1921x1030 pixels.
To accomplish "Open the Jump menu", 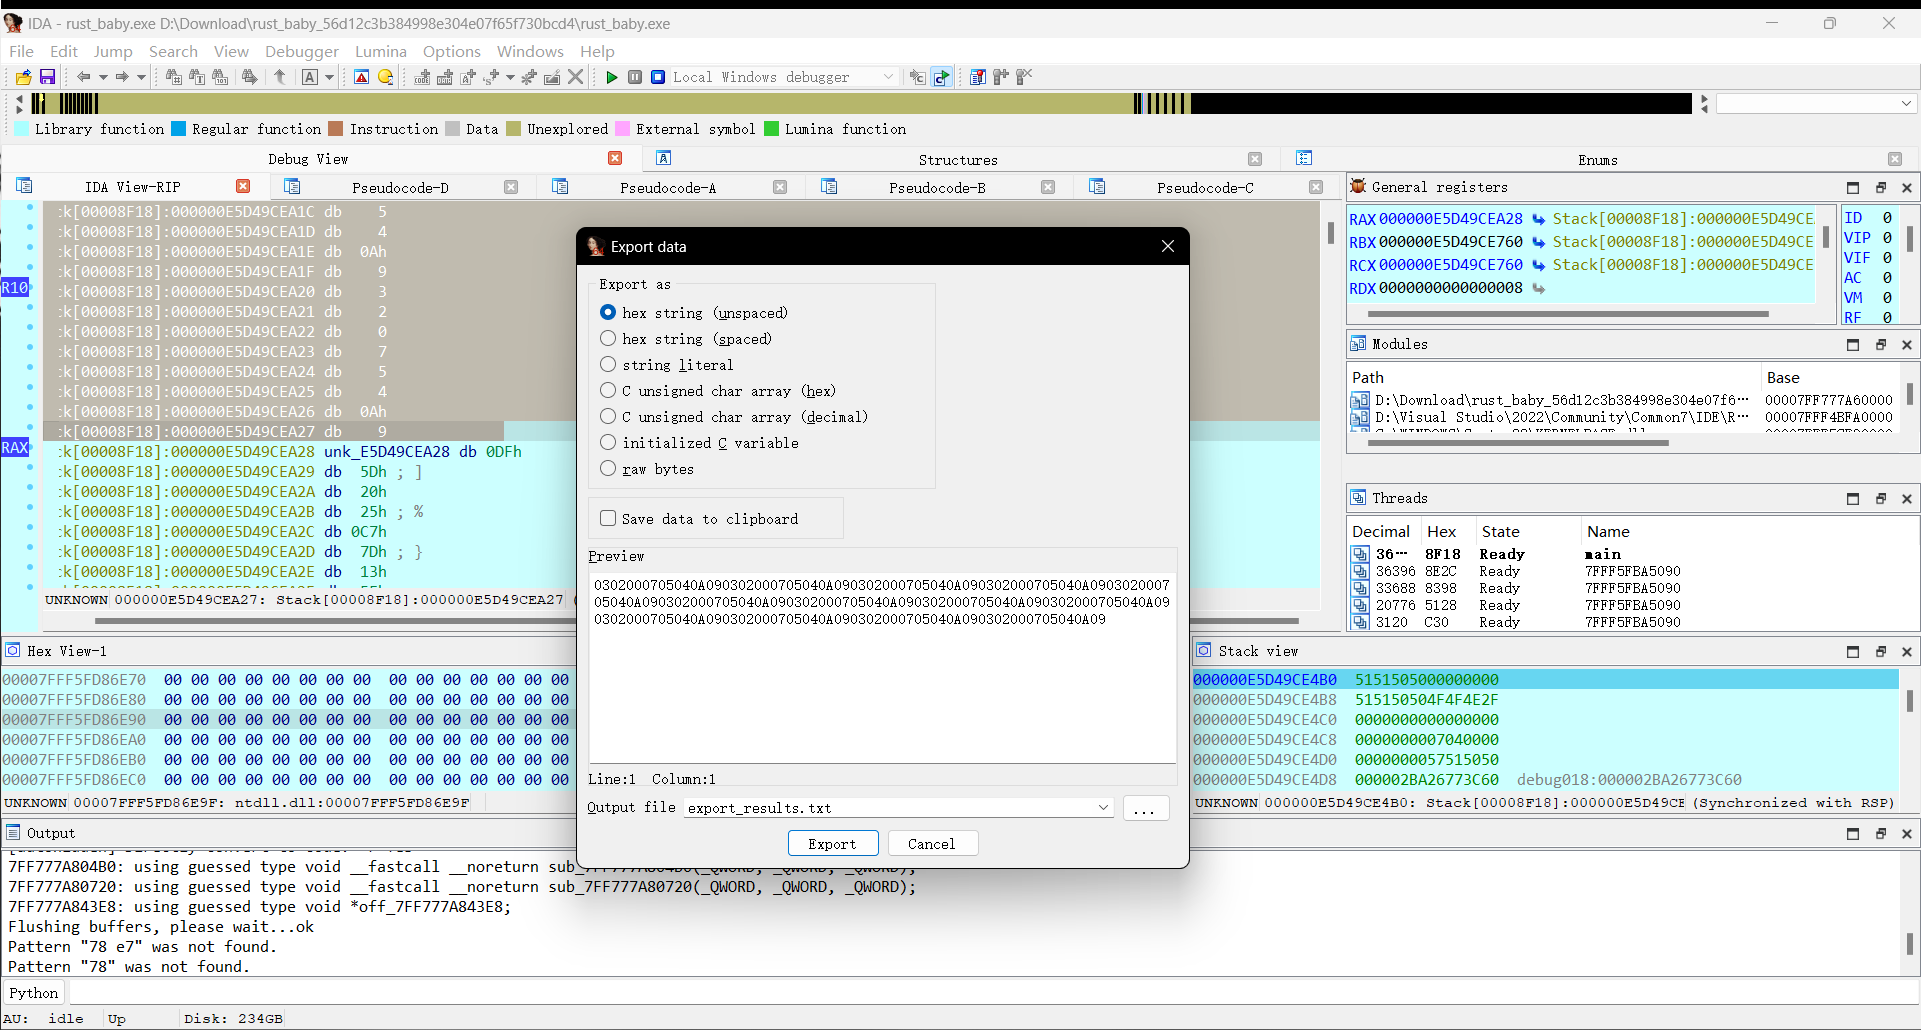I will [x=113, y=51].
